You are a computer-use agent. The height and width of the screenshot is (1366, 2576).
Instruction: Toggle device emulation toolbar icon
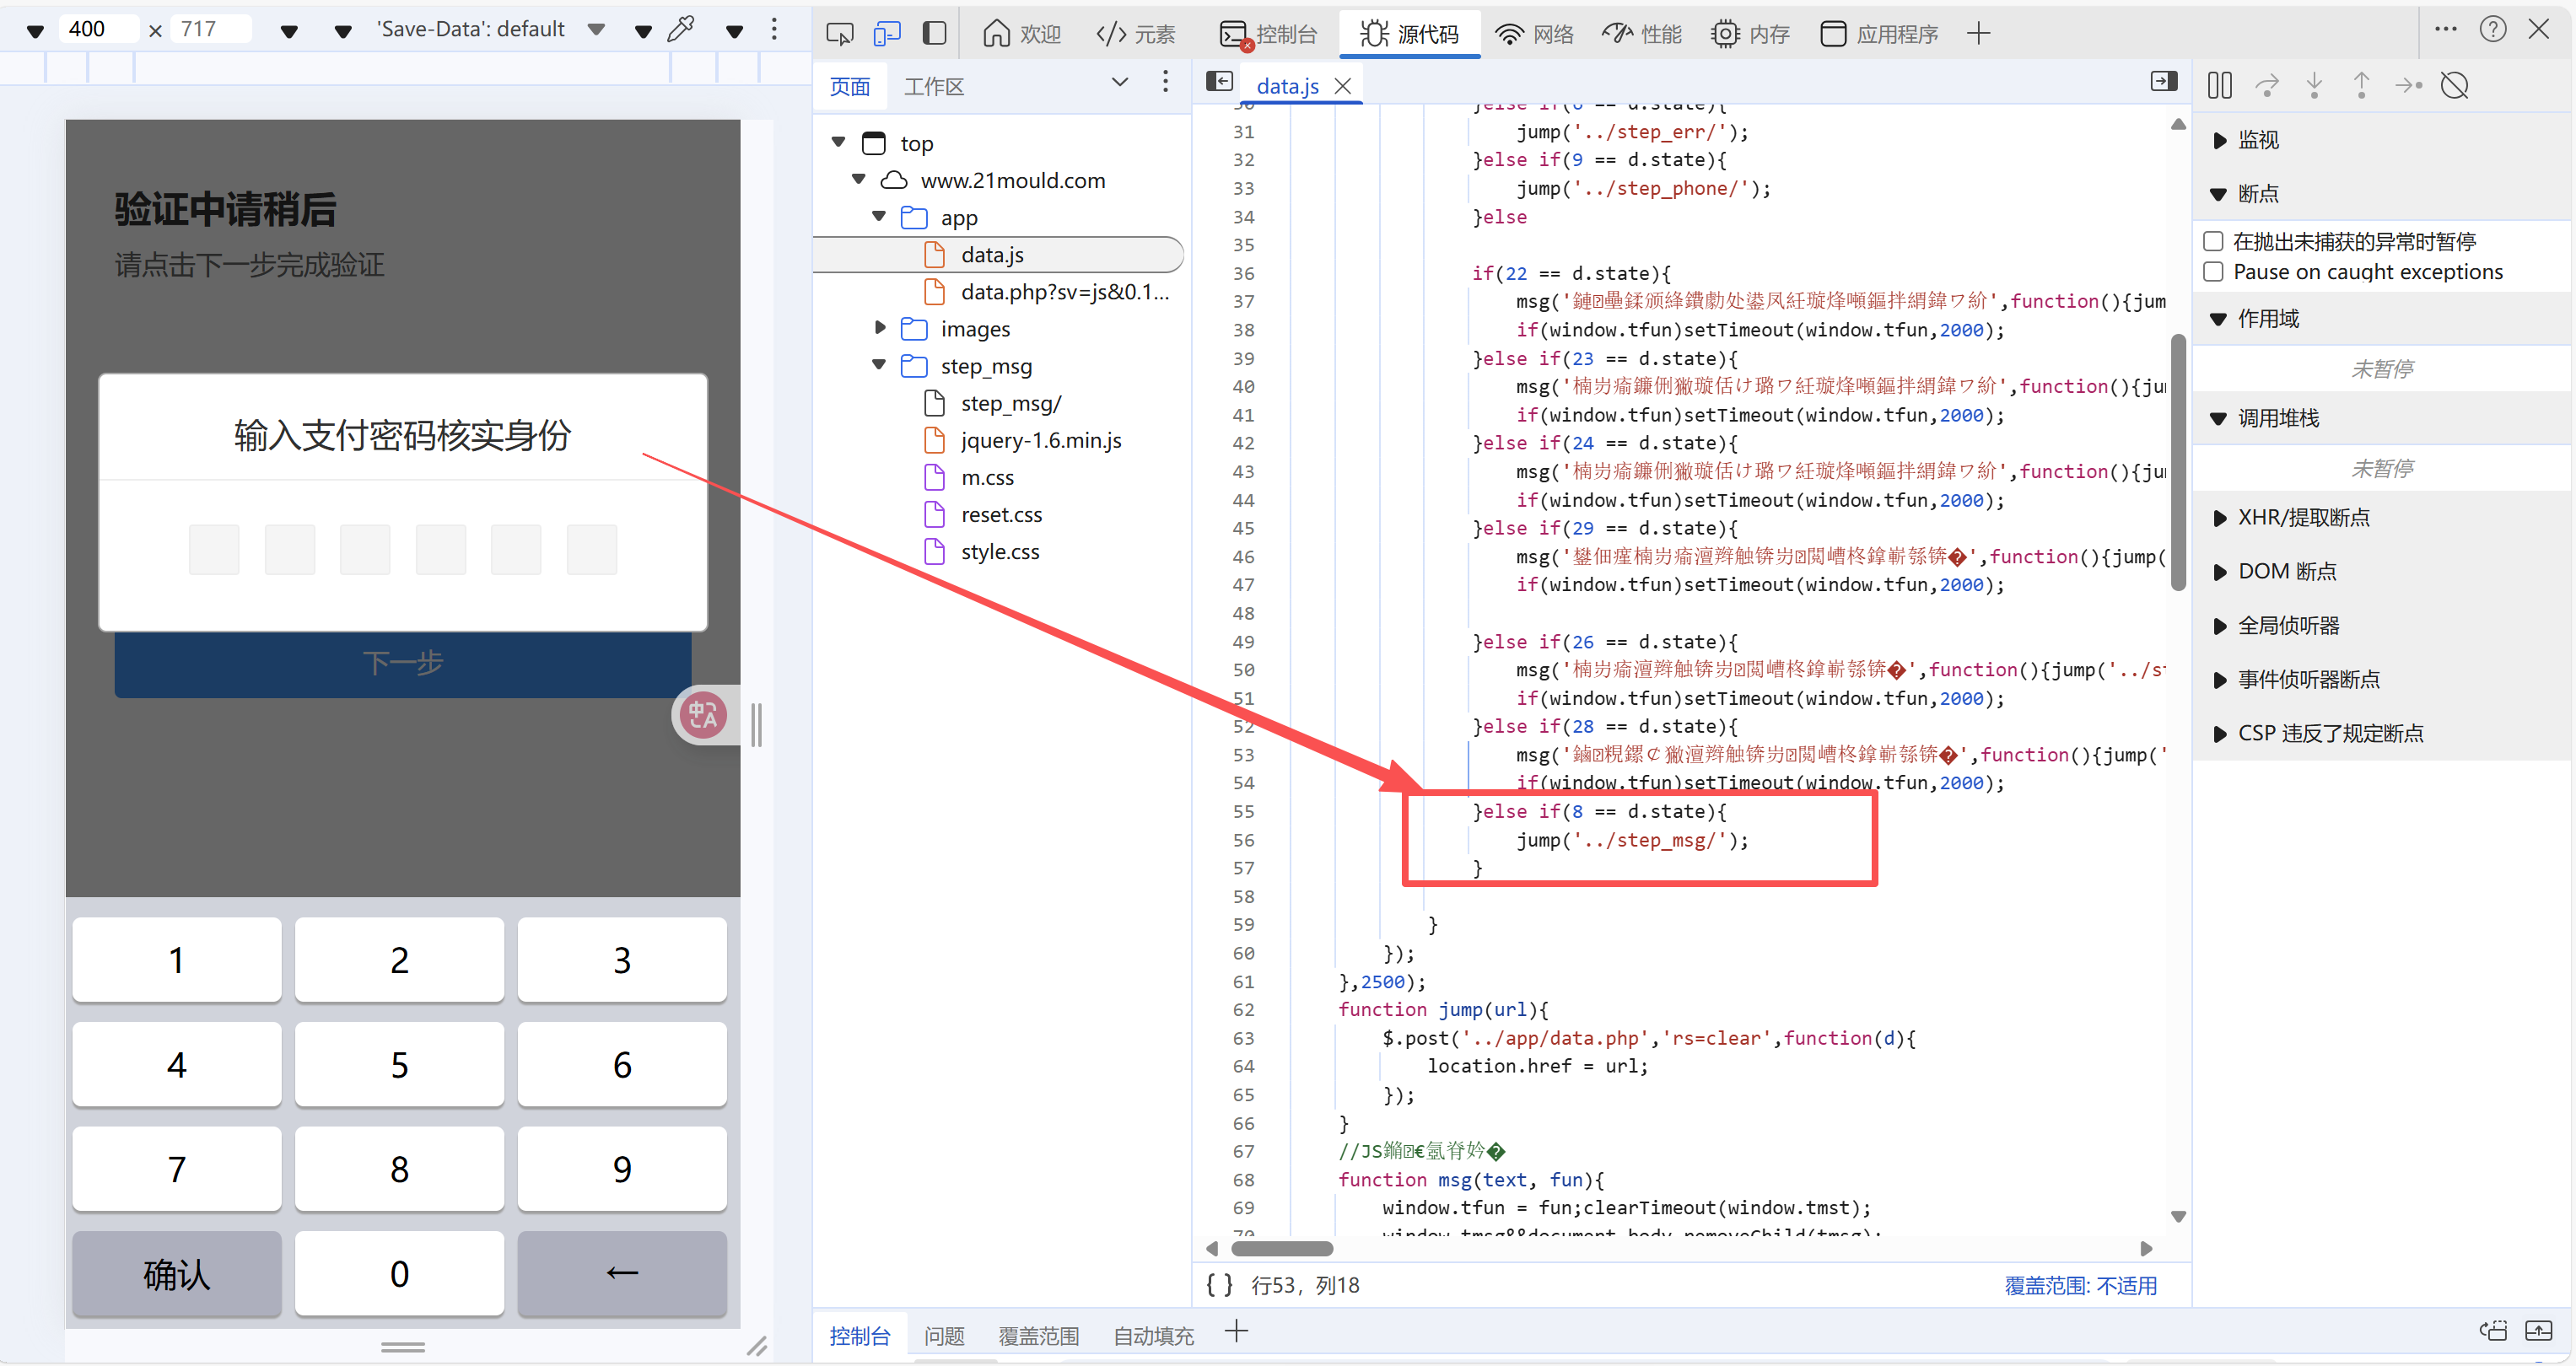(x=886, y=34)
